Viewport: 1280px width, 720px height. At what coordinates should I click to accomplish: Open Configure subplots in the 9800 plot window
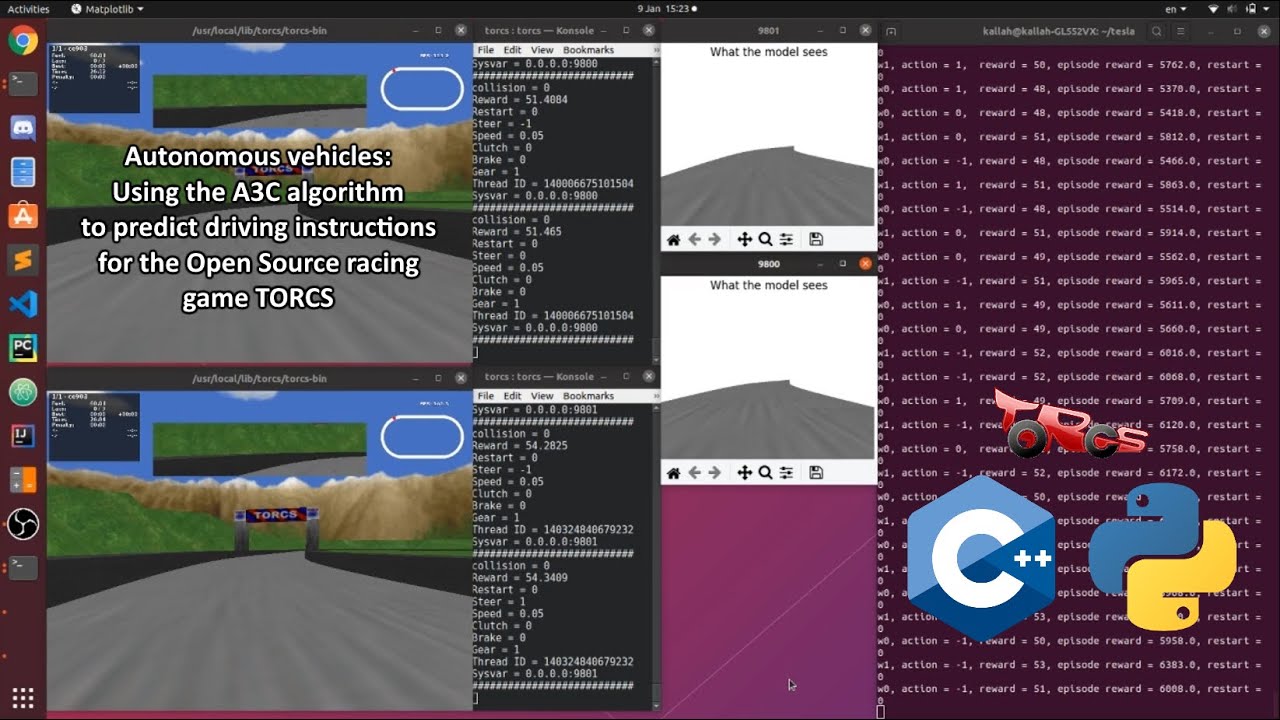pyautogui.click(x=787, y=473)
